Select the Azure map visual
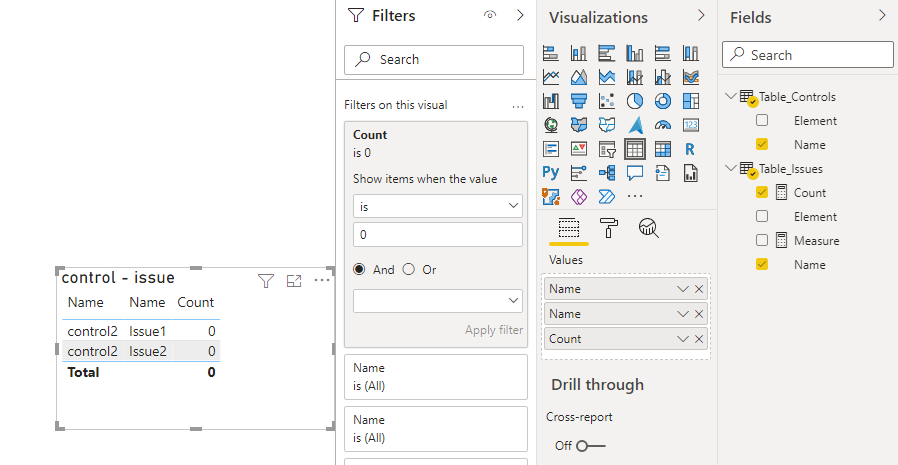The width and height of the screenshot is (898, 465). 635,125
